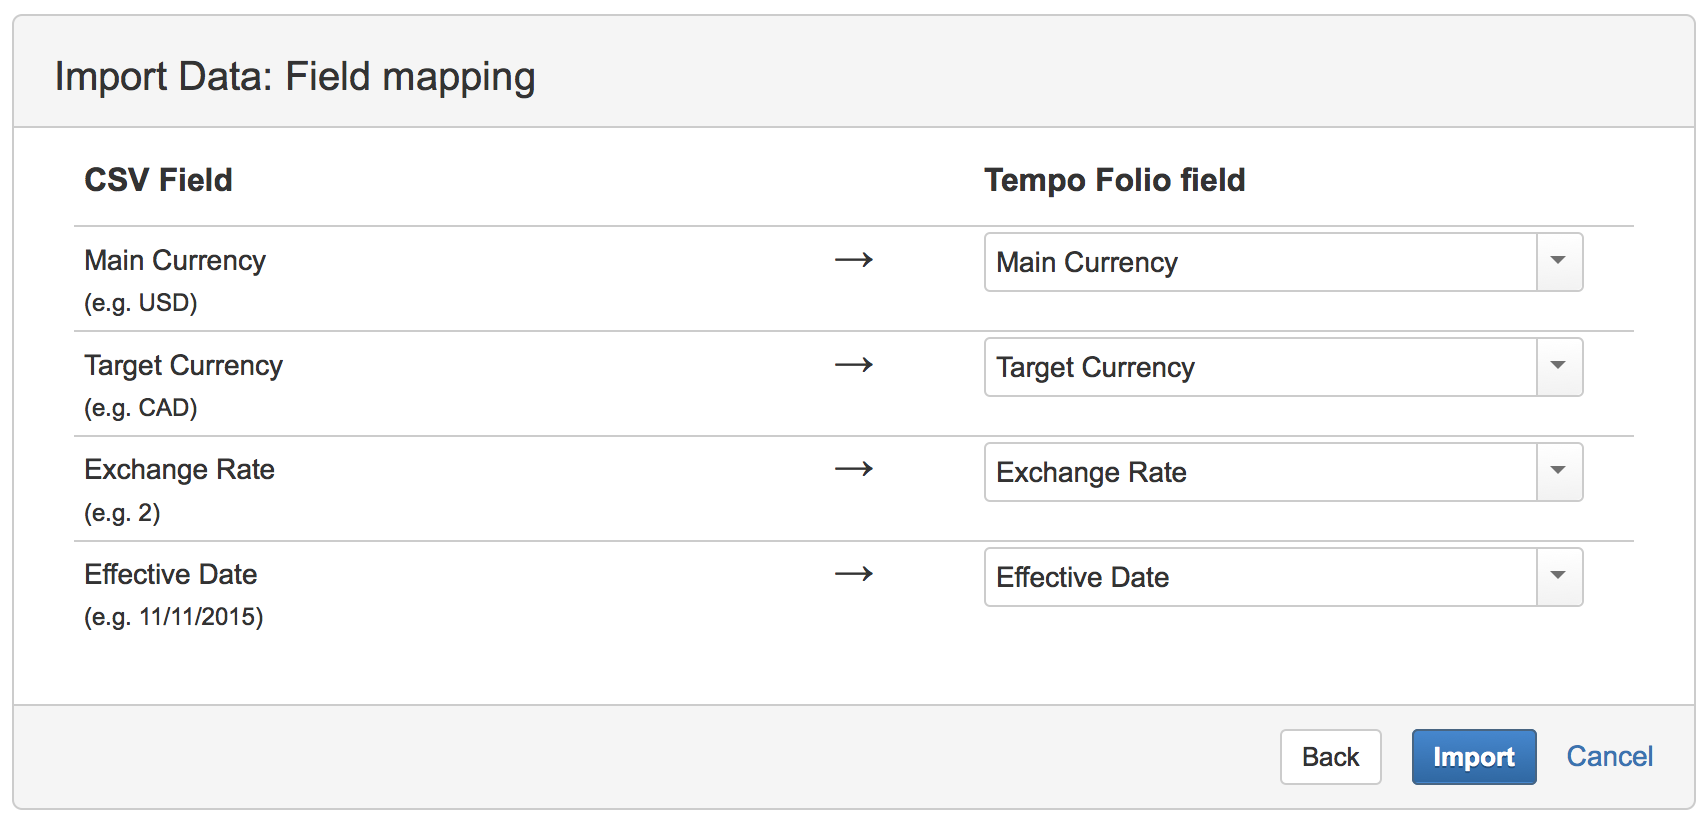The image size is (1706, 822).
Task: Click the blue Import button
Action: (1473, 757)
